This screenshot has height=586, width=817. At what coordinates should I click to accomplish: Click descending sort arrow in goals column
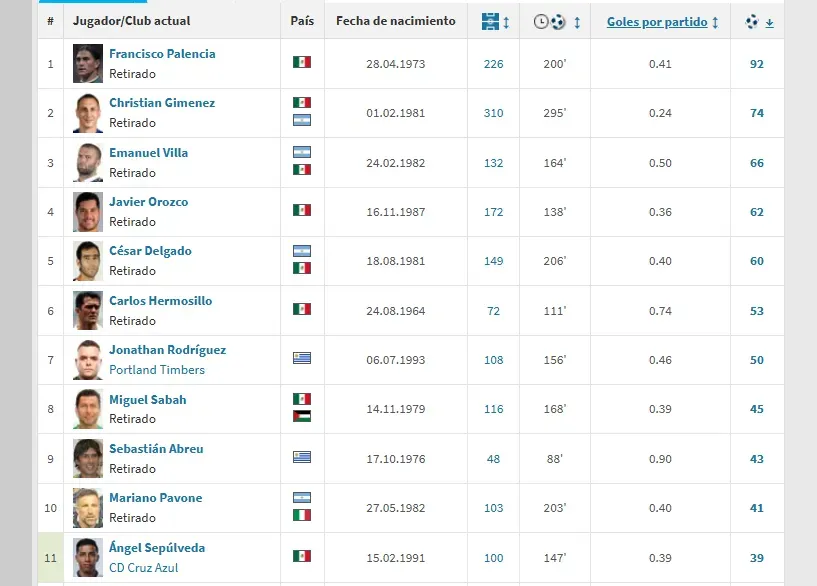(769, 22)
